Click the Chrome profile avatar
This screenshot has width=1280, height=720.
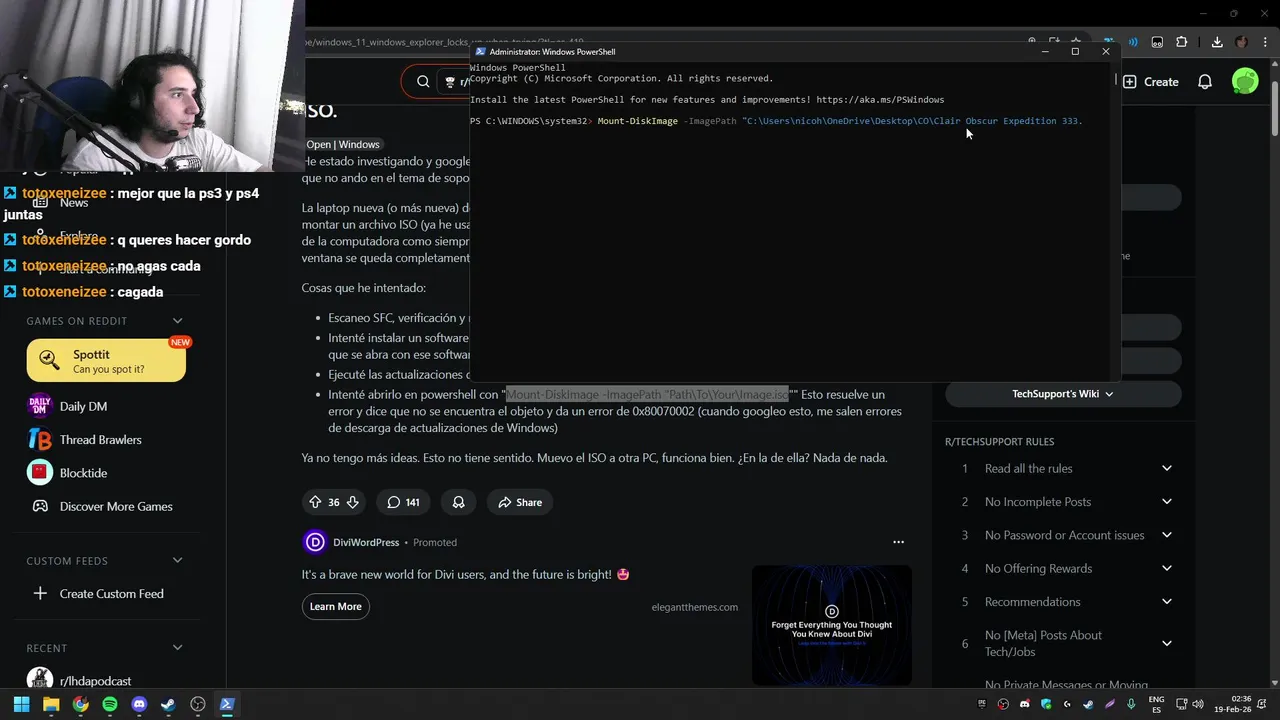coord(1241,42)
